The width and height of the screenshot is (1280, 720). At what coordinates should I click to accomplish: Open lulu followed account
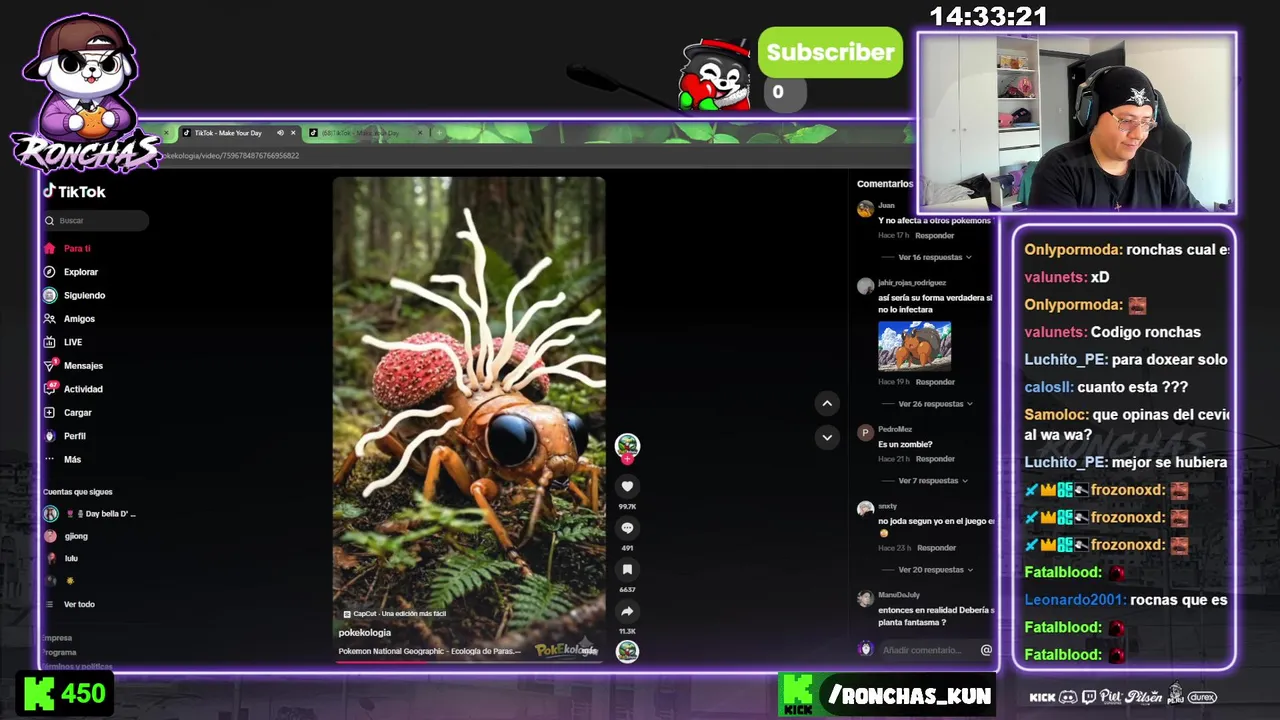tap(61, 558)
